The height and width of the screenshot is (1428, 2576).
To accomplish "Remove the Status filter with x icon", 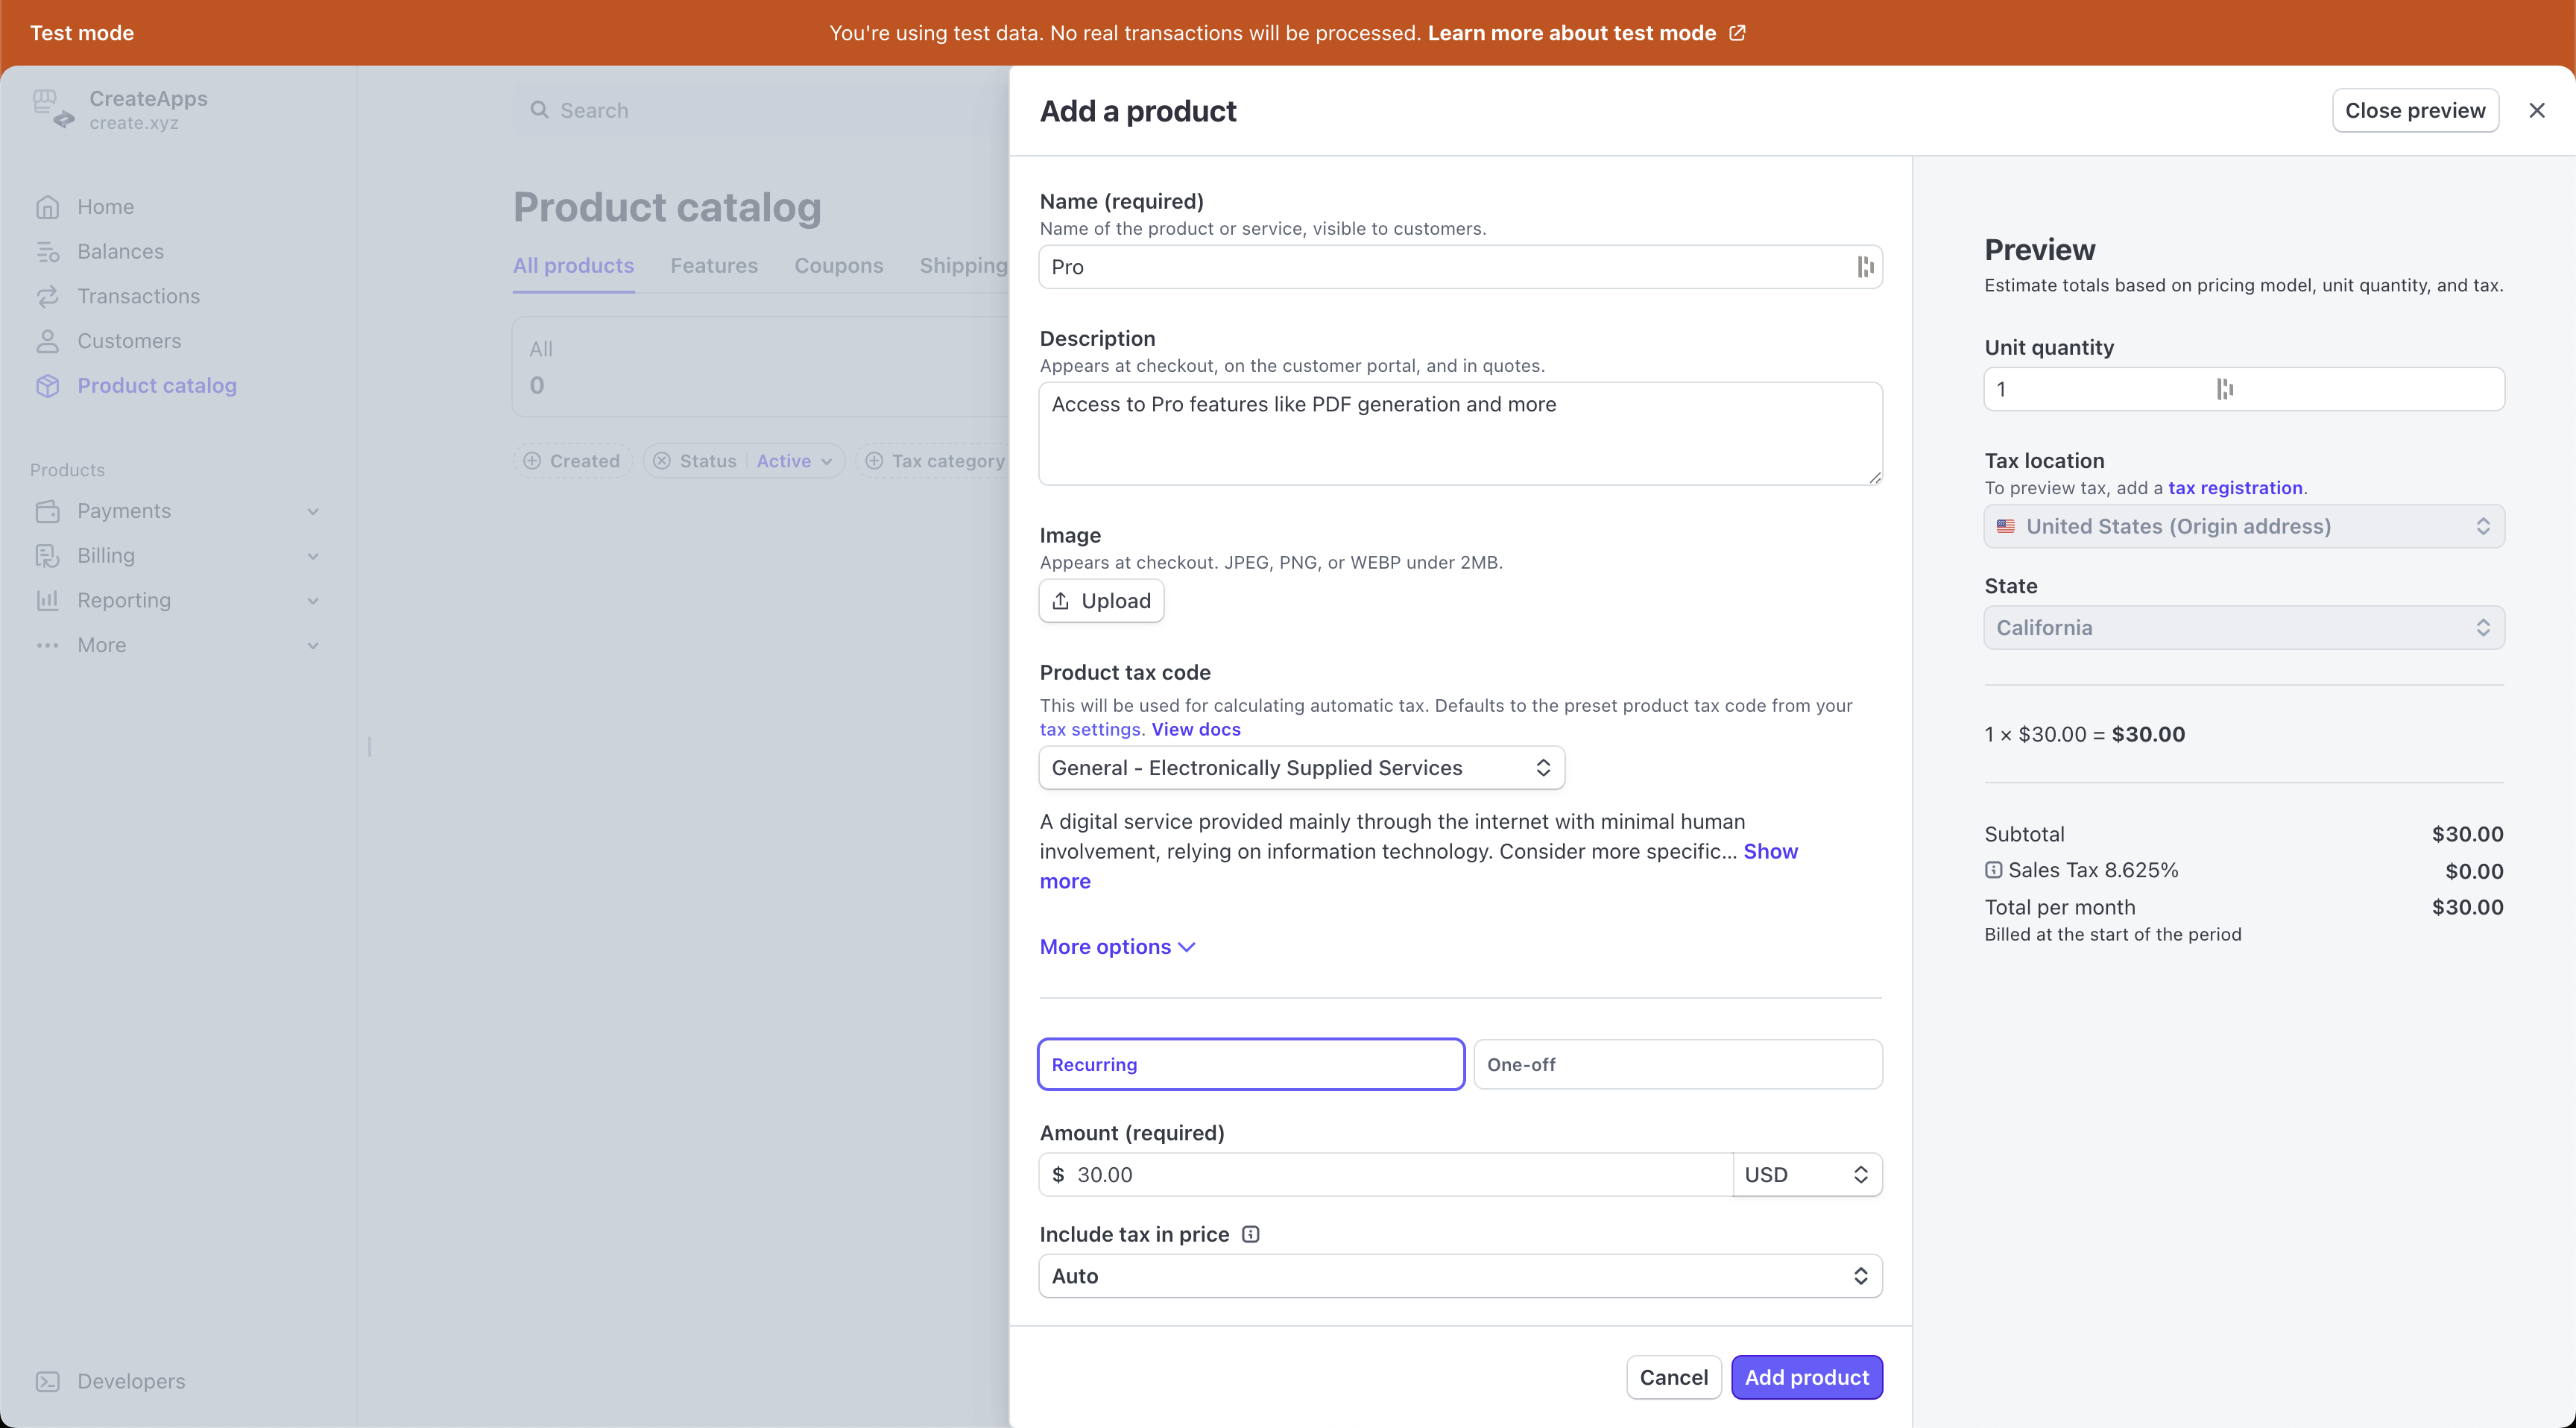I will [662, 461].
